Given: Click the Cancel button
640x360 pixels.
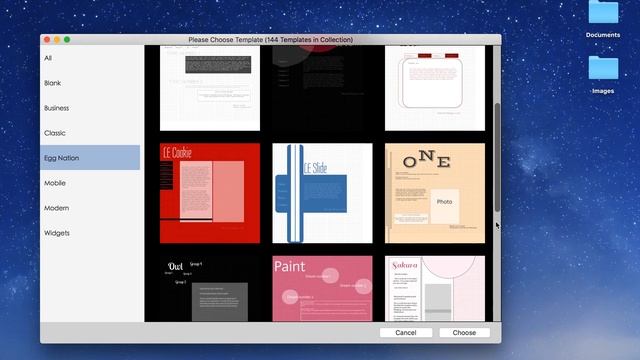Looking at the screenshot, I should [x=406, y=333].
